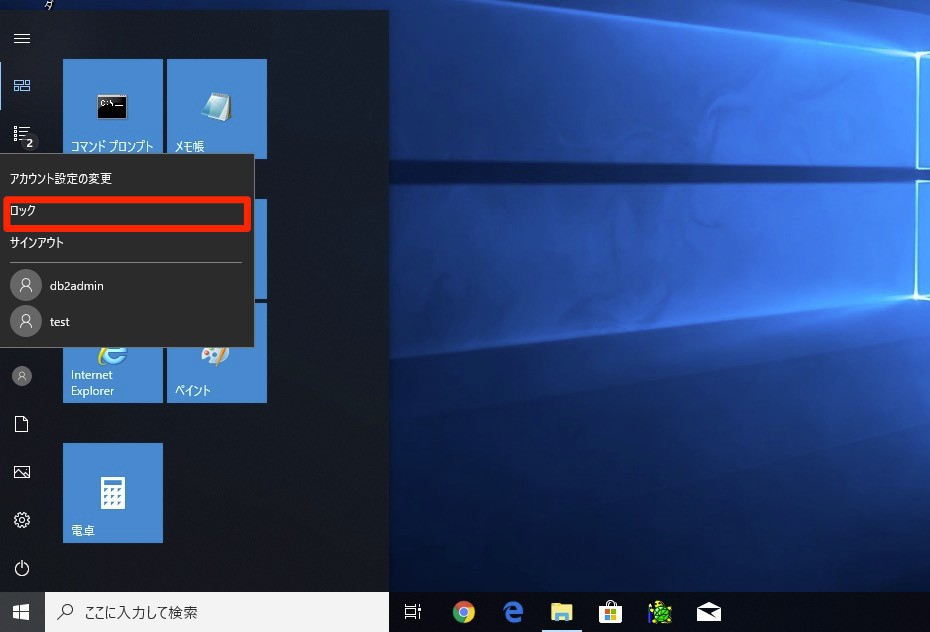Click the Windows Start button
Viewport: 930px width, 632px height.
(22, 612)
